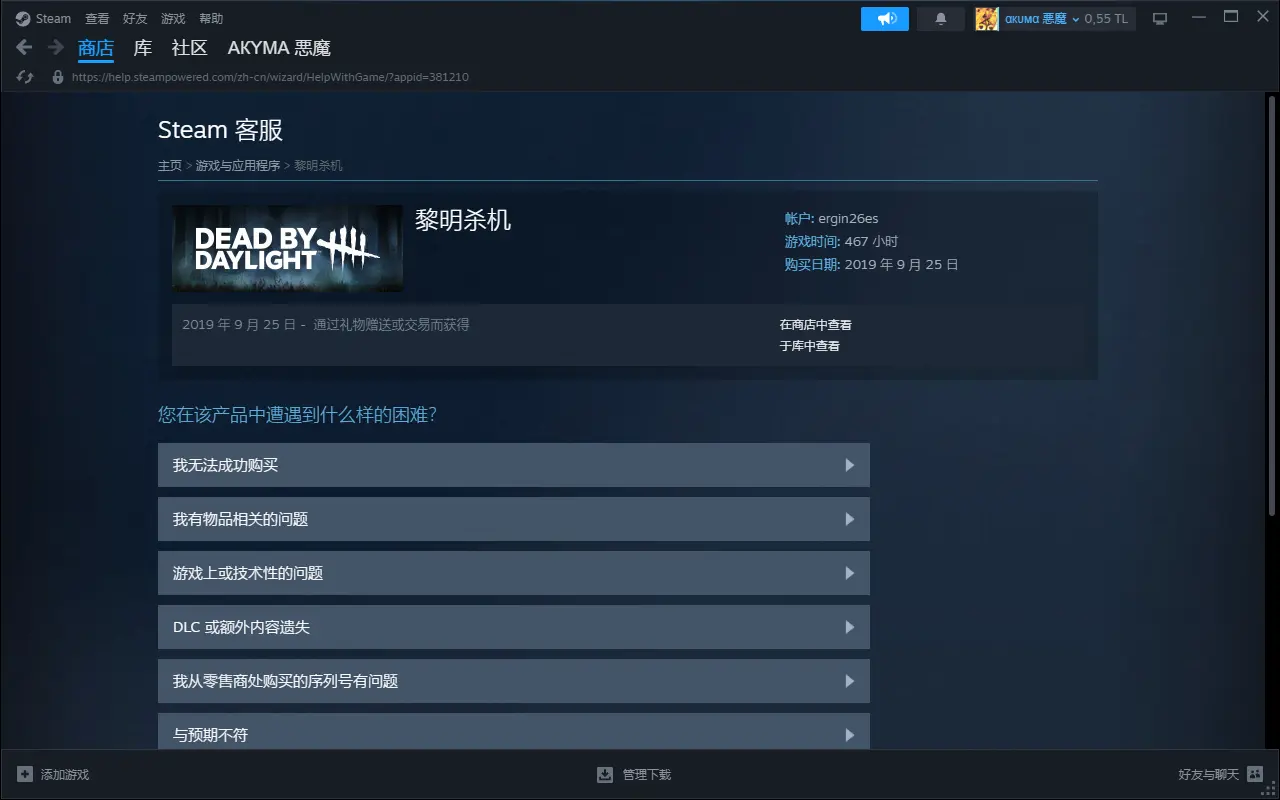Open the 好友 menu
The width and height of the screenshot is (1280, 800).
[135, 18]
